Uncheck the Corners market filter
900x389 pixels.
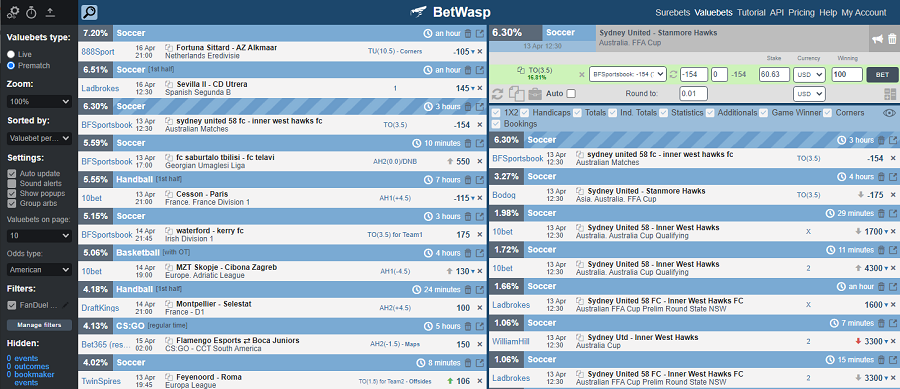click(827, 112)
